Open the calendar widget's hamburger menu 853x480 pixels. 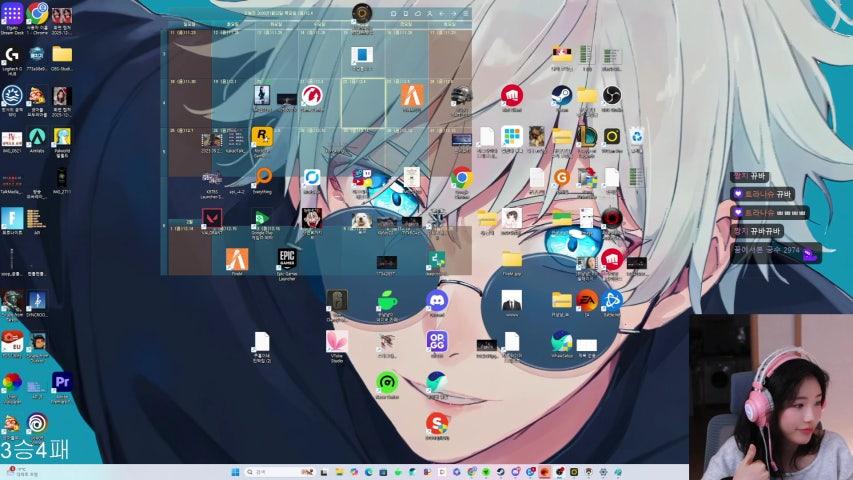(465, 14)
